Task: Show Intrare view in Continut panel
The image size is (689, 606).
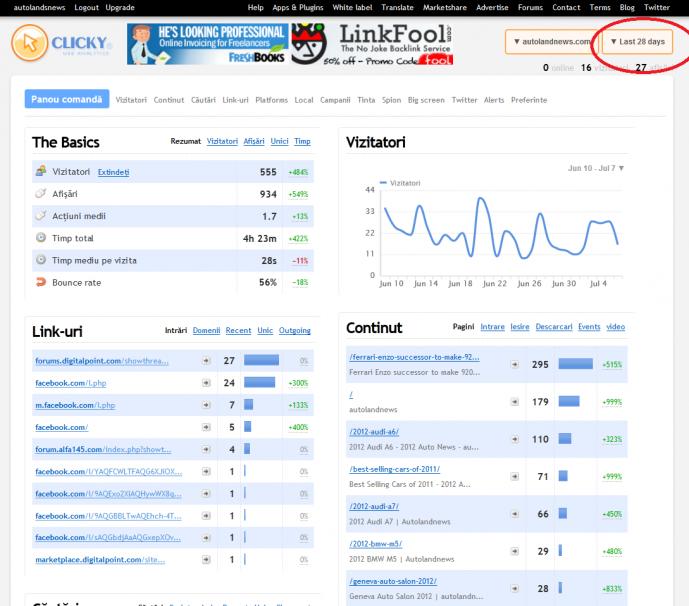Action: tap(492, 327)
